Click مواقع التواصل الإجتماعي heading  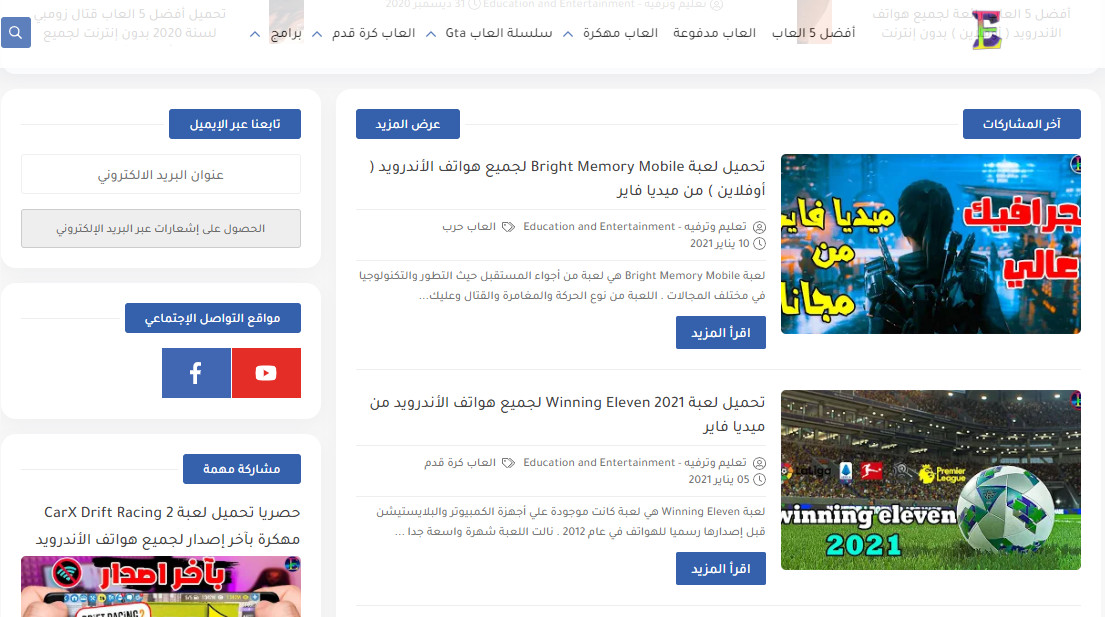coord(213,318)
